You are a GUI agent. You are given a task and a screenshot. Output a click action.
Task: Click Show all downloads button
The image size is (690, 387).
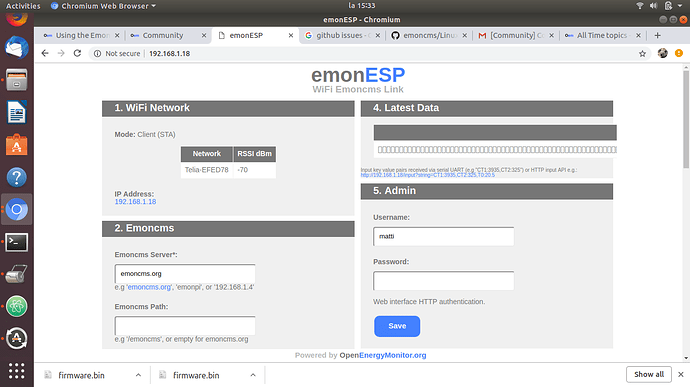pyautogui.click(x=649, y=374)
